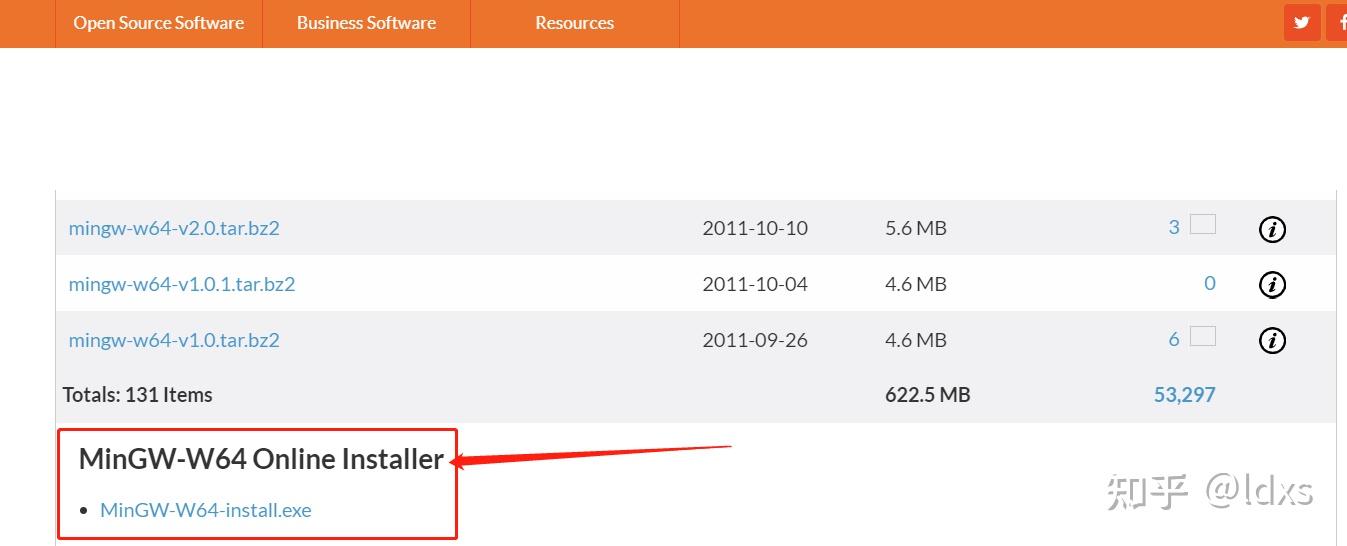Open the Resources menu
Image resolution: width=1347 pixels, height=546 pixels.
tap(574, 23)
